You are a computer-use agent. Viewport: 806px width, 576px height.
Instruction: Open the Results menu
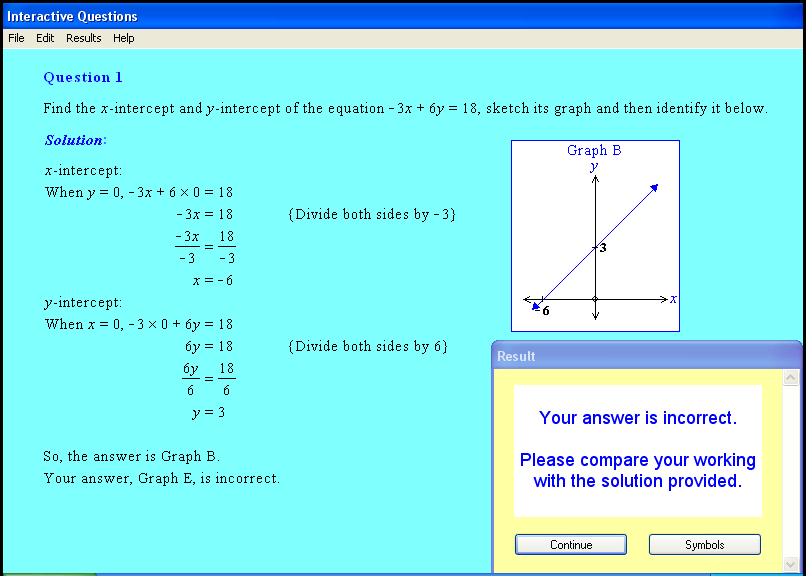click(84, 38)
